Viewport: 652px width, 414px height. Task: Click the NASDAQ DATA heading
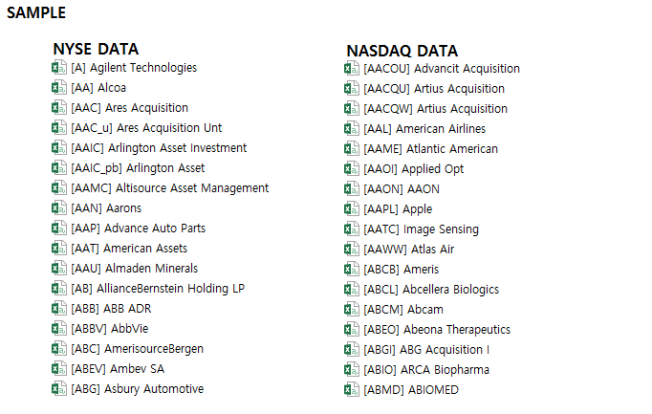click(x=402, y=50)
